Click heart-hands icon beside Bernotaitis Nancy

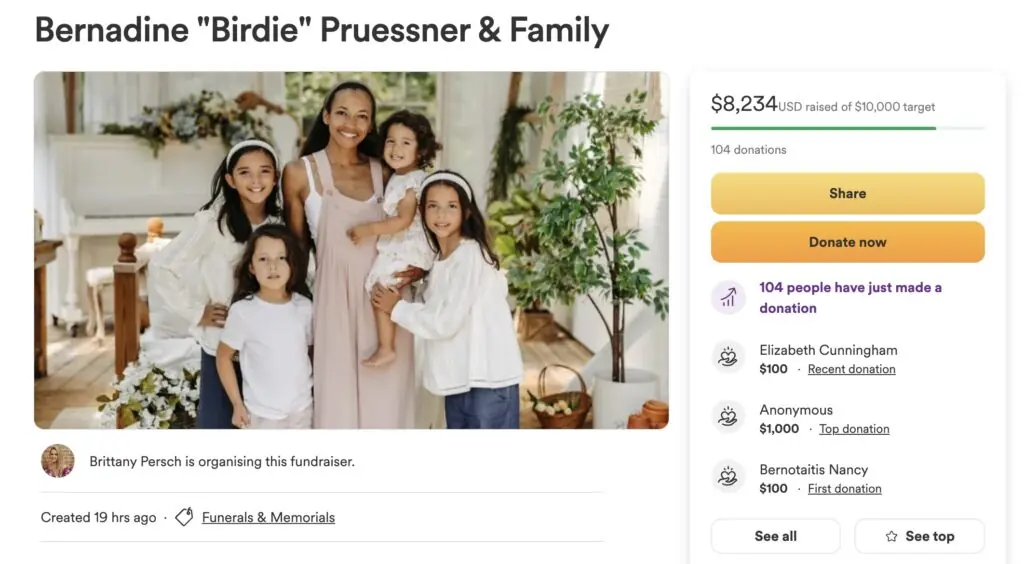728,477
